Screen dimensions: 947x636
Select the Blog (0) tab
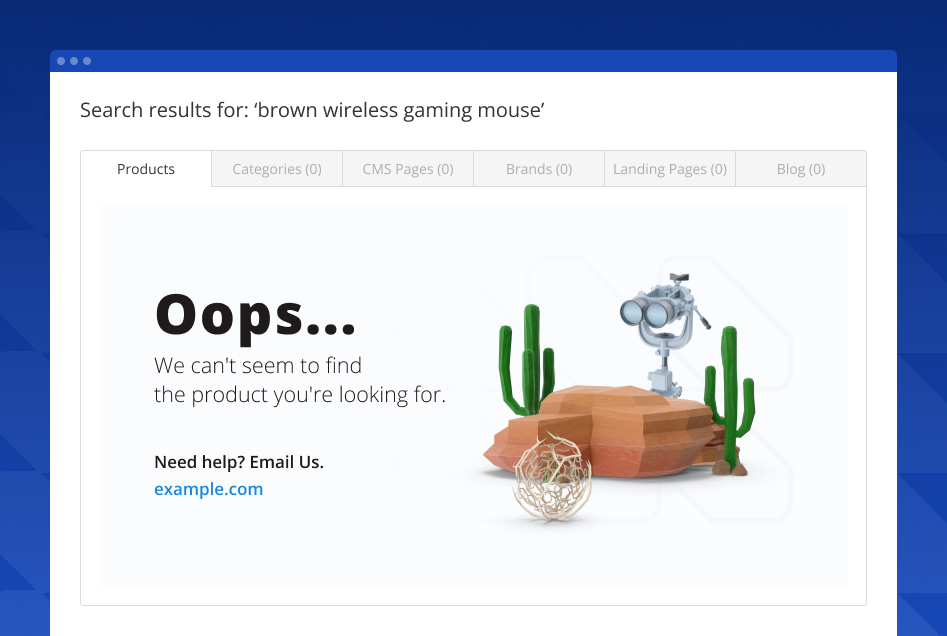[801, 169]
